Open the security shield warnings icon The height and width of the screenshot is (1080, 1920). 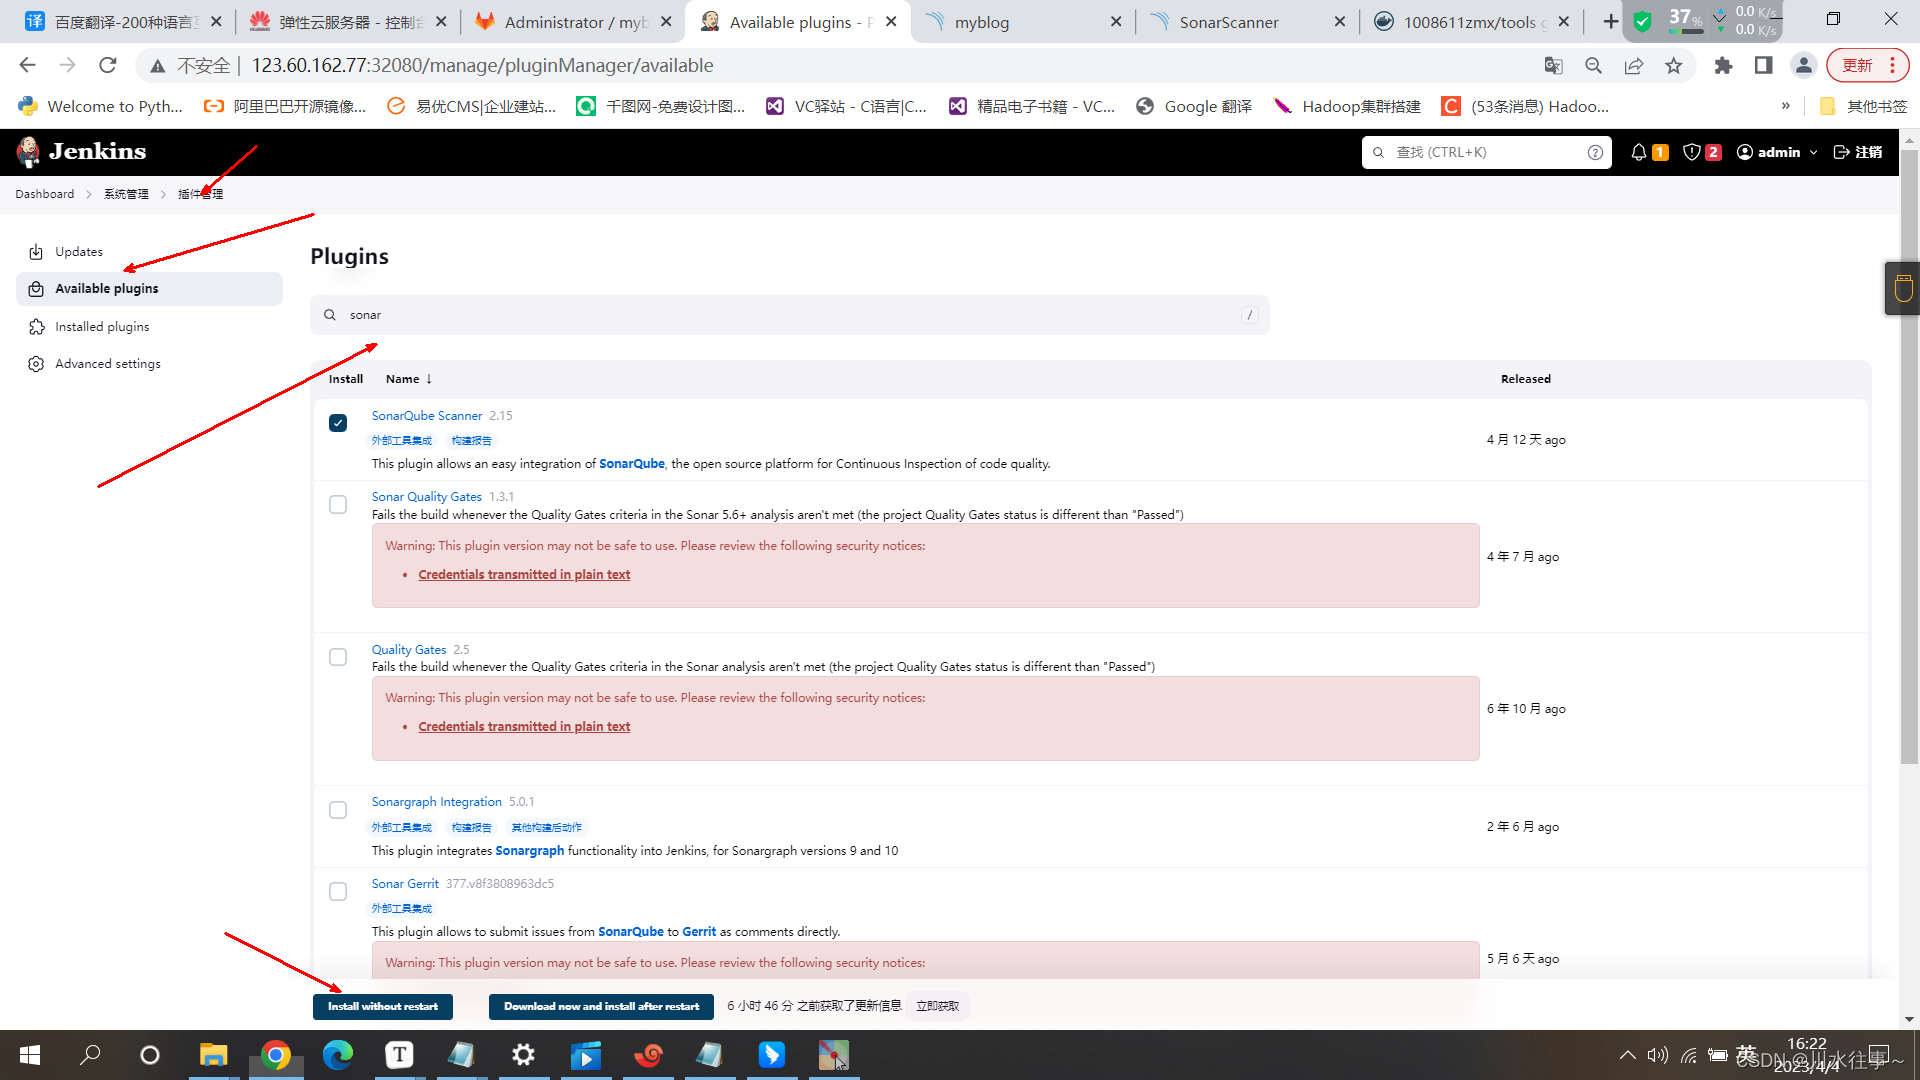tap(1691, 152)
